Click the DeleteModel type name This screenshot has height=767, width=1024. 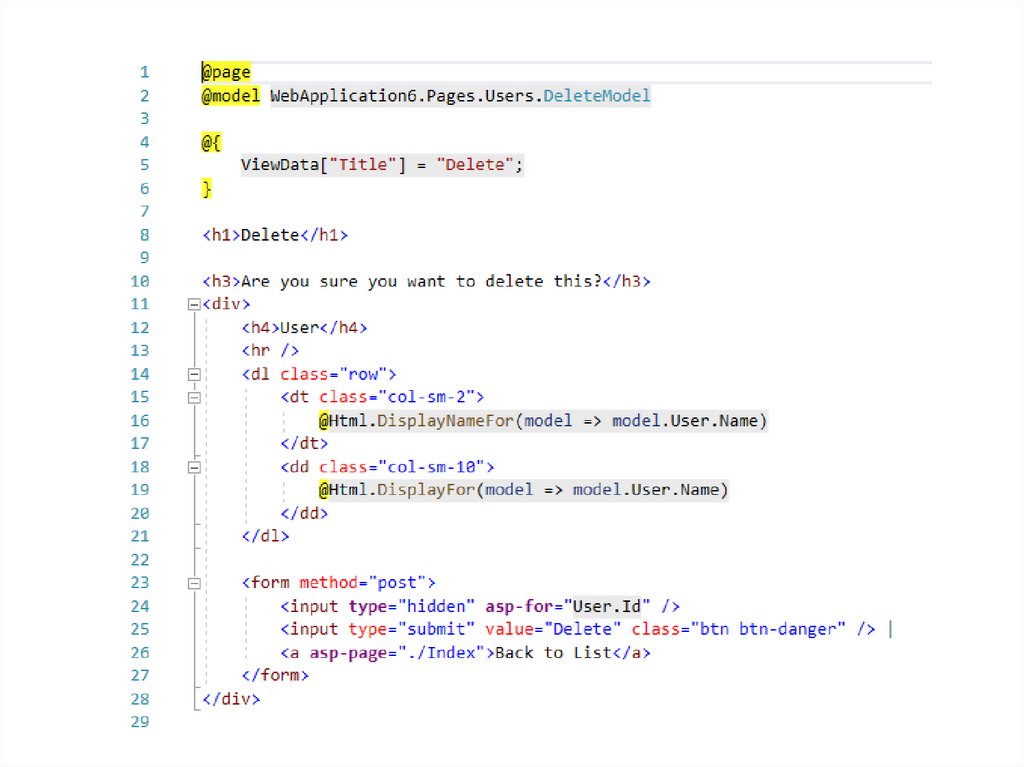point(597,96)
